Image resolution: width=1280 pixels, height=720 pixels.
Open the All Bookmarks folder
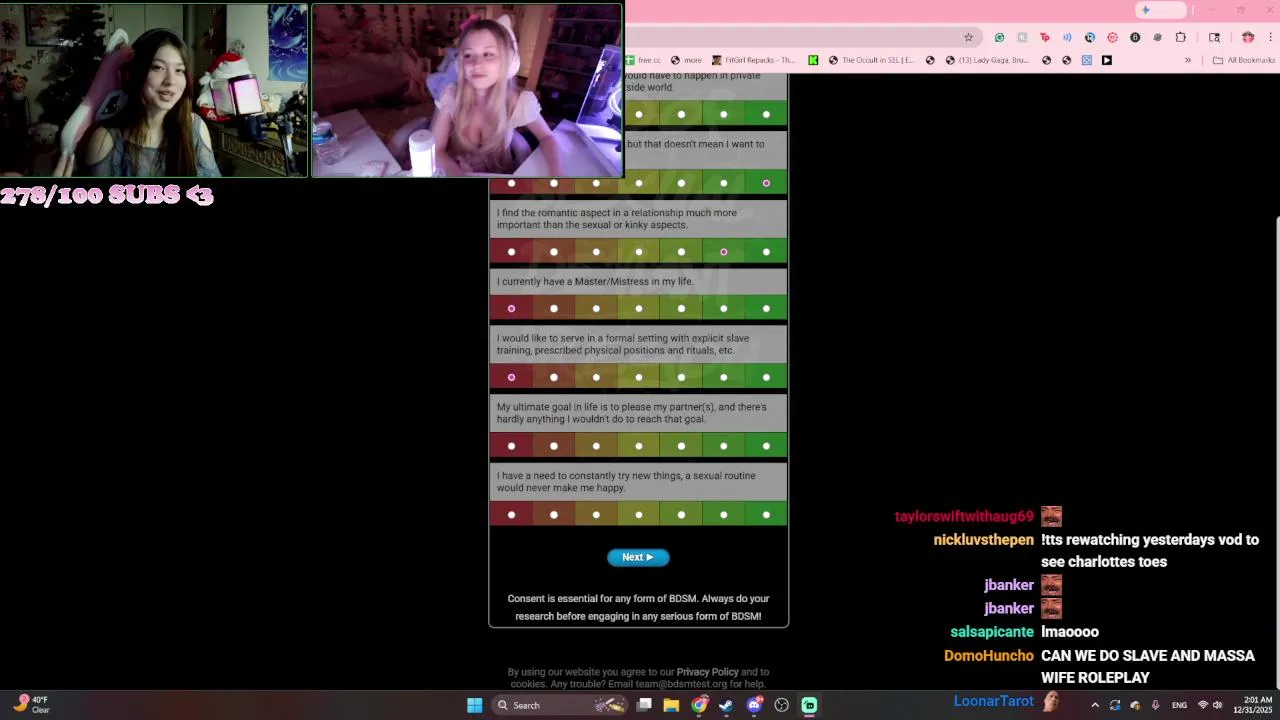[x=1244, y=60]
